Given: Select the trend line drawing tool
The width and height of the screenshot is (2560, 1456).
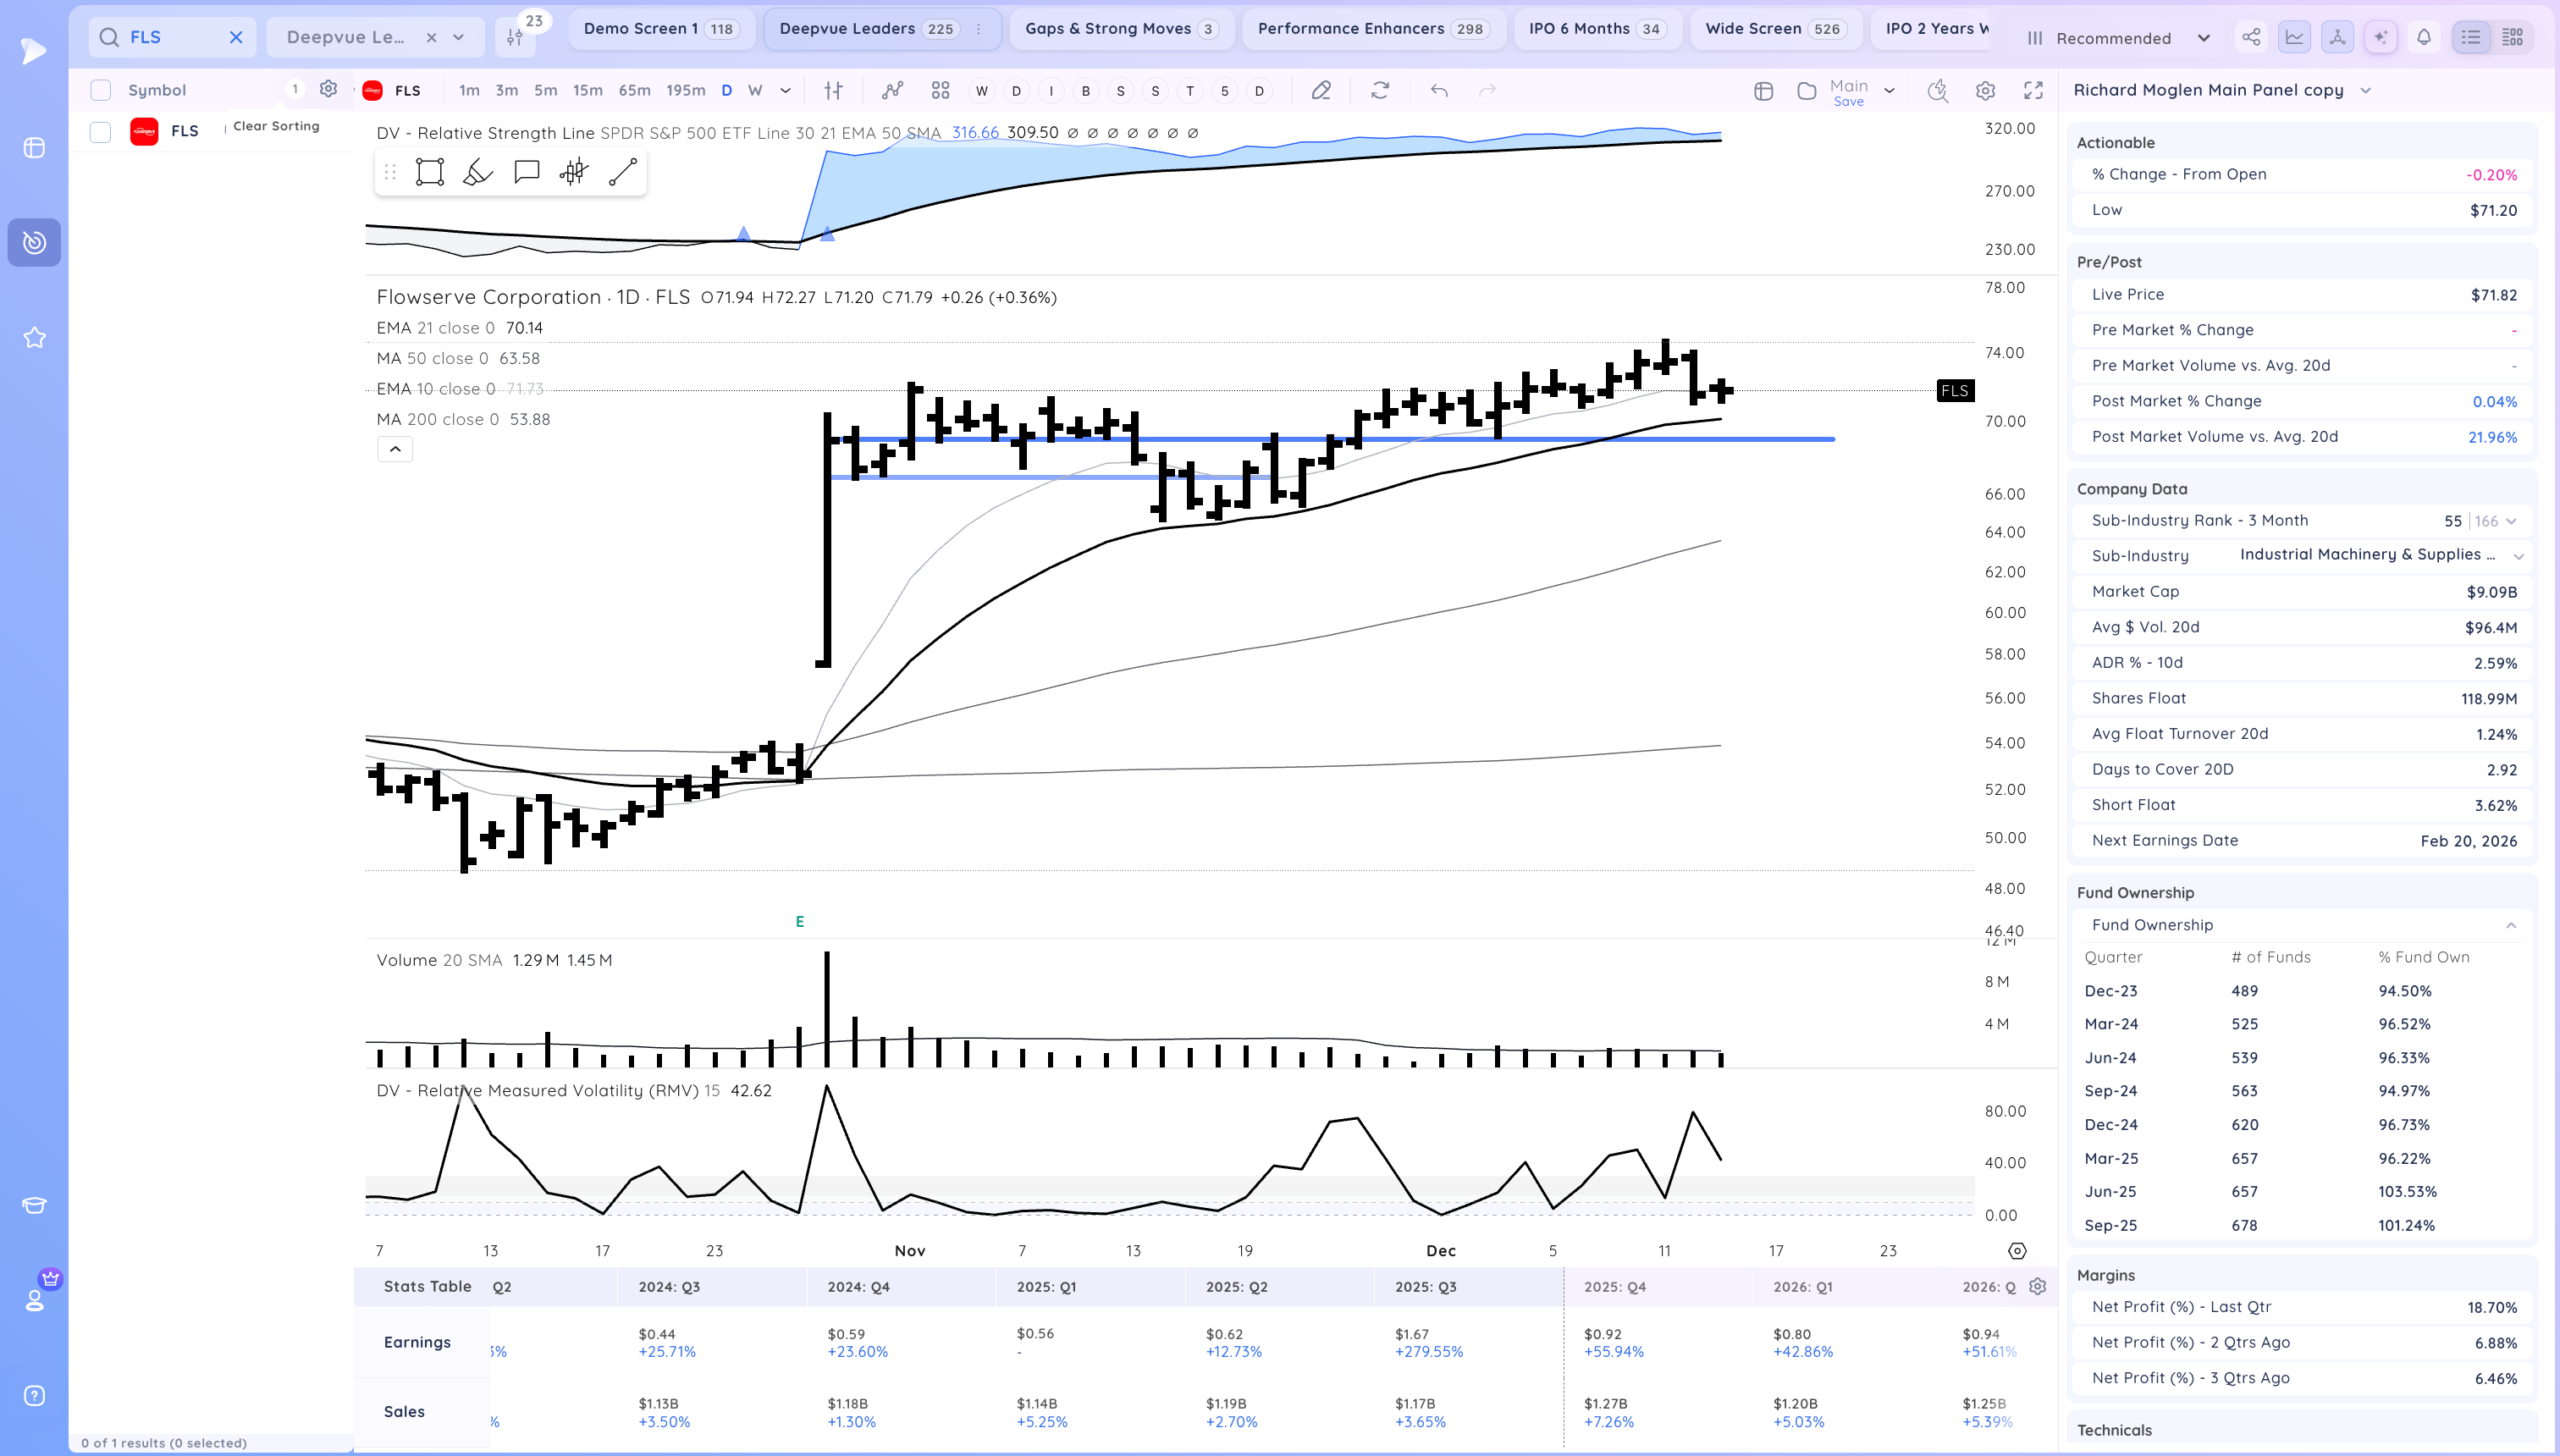Looking at the screenshot, I should pos(622,172).
